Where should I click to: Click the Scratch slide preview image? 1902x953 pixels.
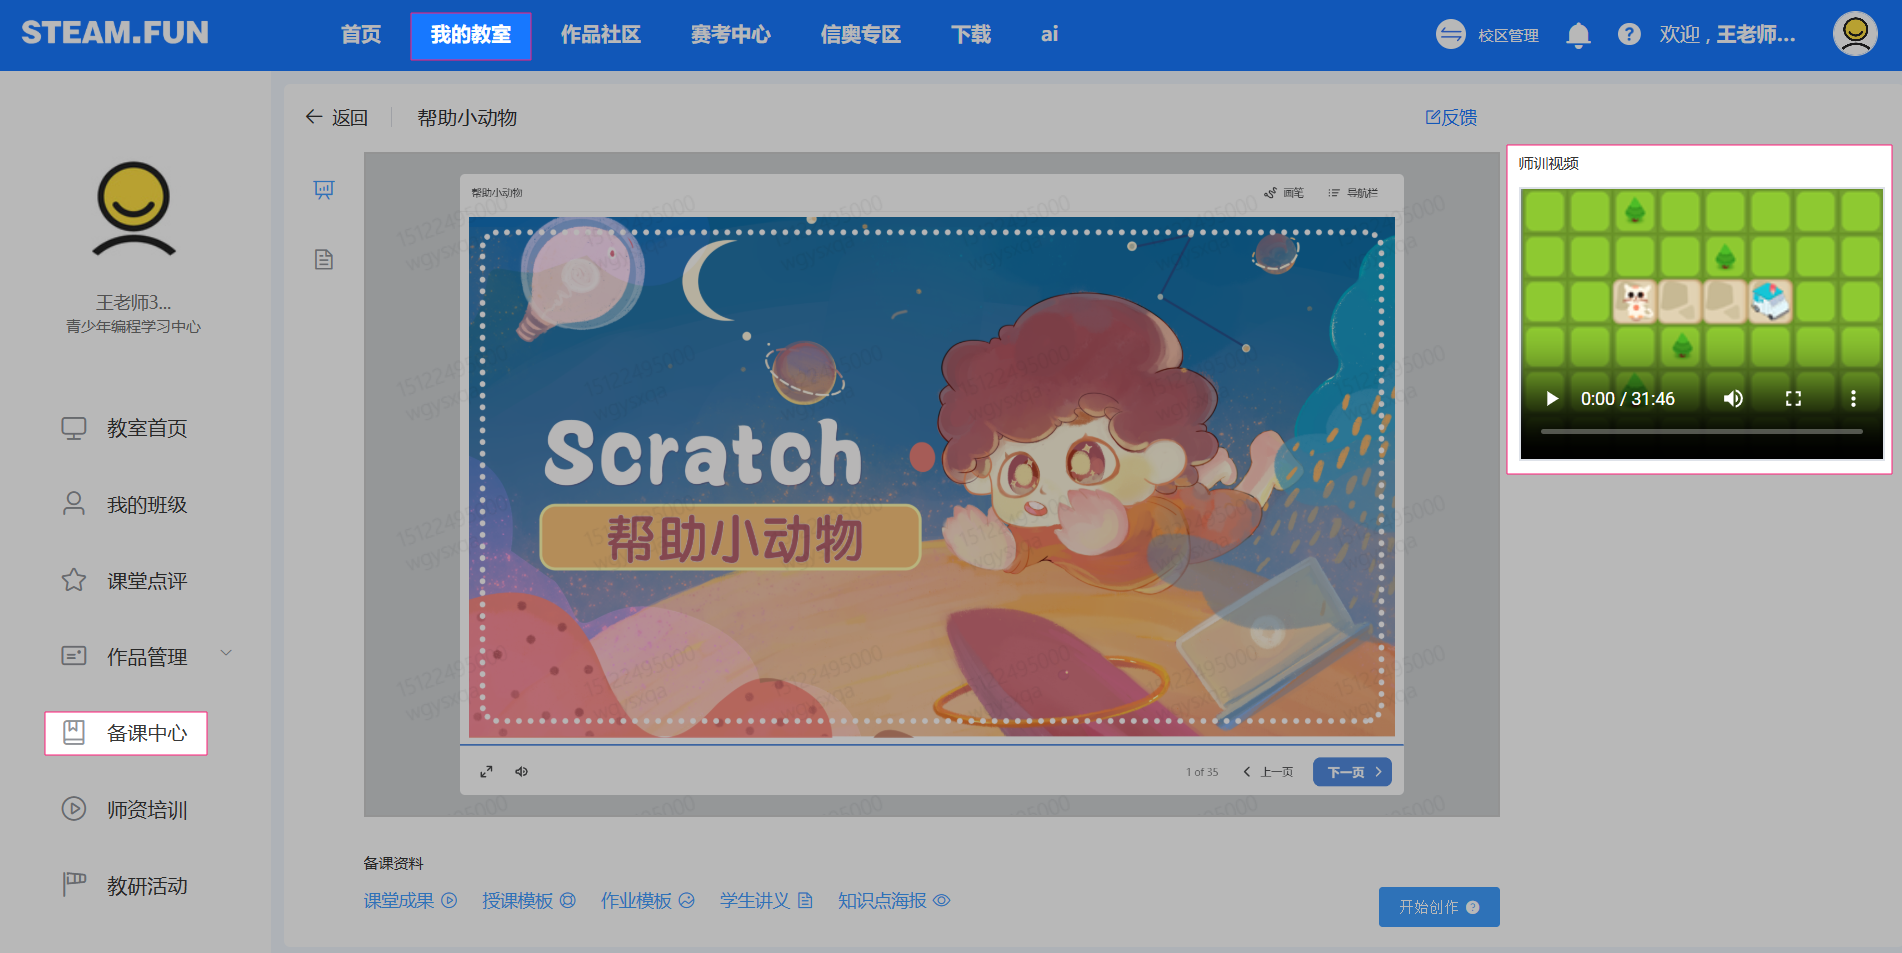[932, 477]
